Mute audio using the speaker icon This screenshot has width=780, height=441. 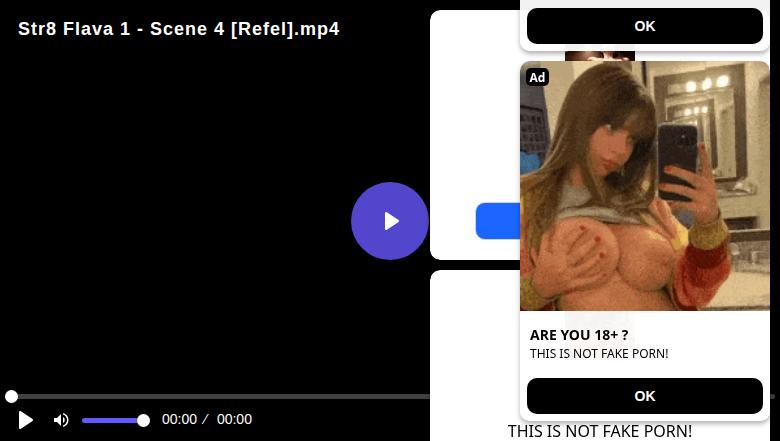(x=61, y=420)
